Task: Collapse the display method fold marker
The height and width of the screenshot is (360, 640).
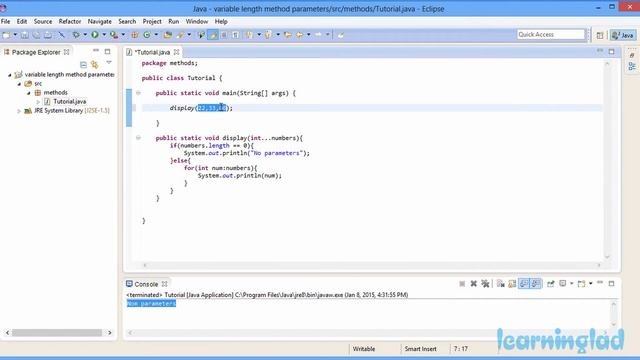Action: click(x=138, y=138)
